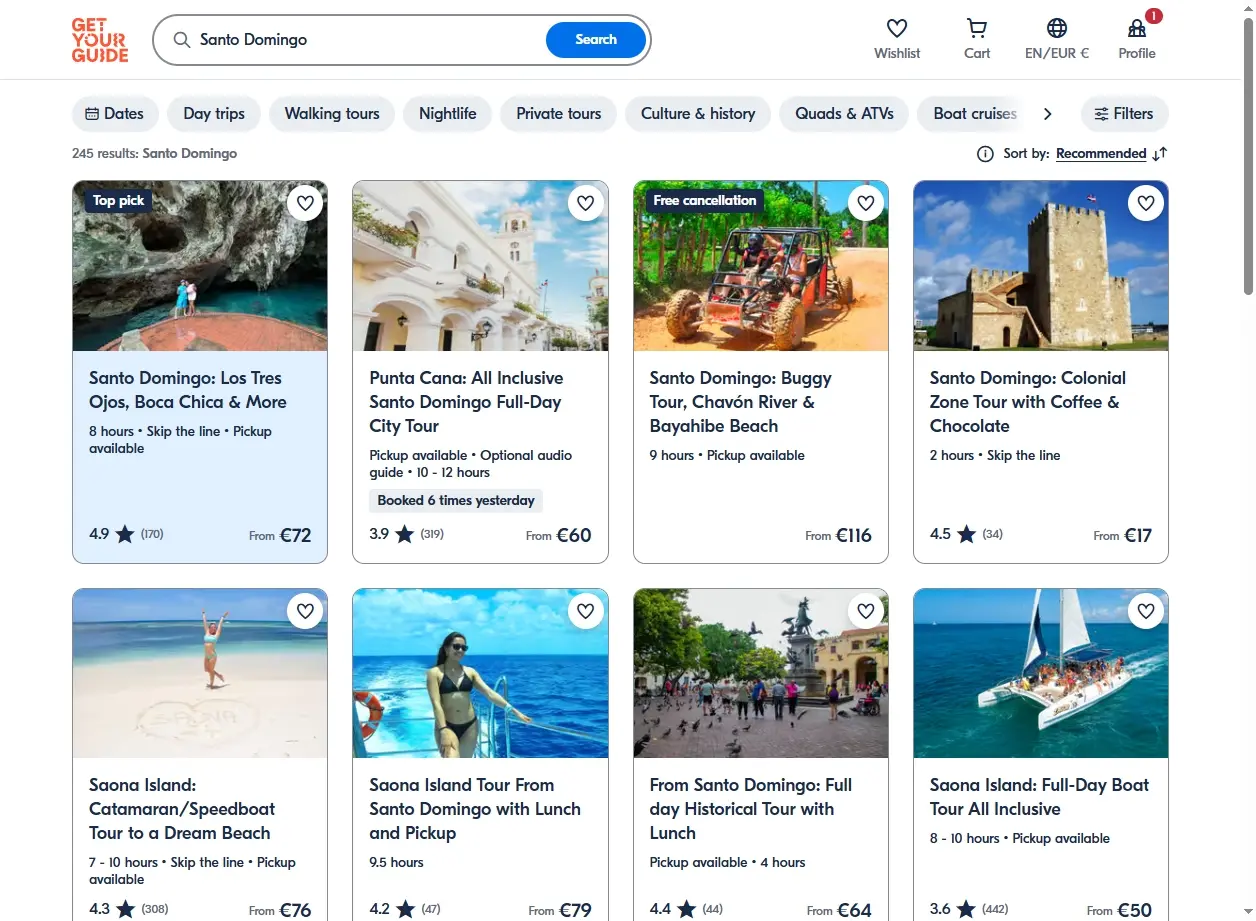Image resolution: width=1256 pixels, height=921 pixels.
Task: Click the plaza with pigeons photo
Action: [x=761, y=673]
